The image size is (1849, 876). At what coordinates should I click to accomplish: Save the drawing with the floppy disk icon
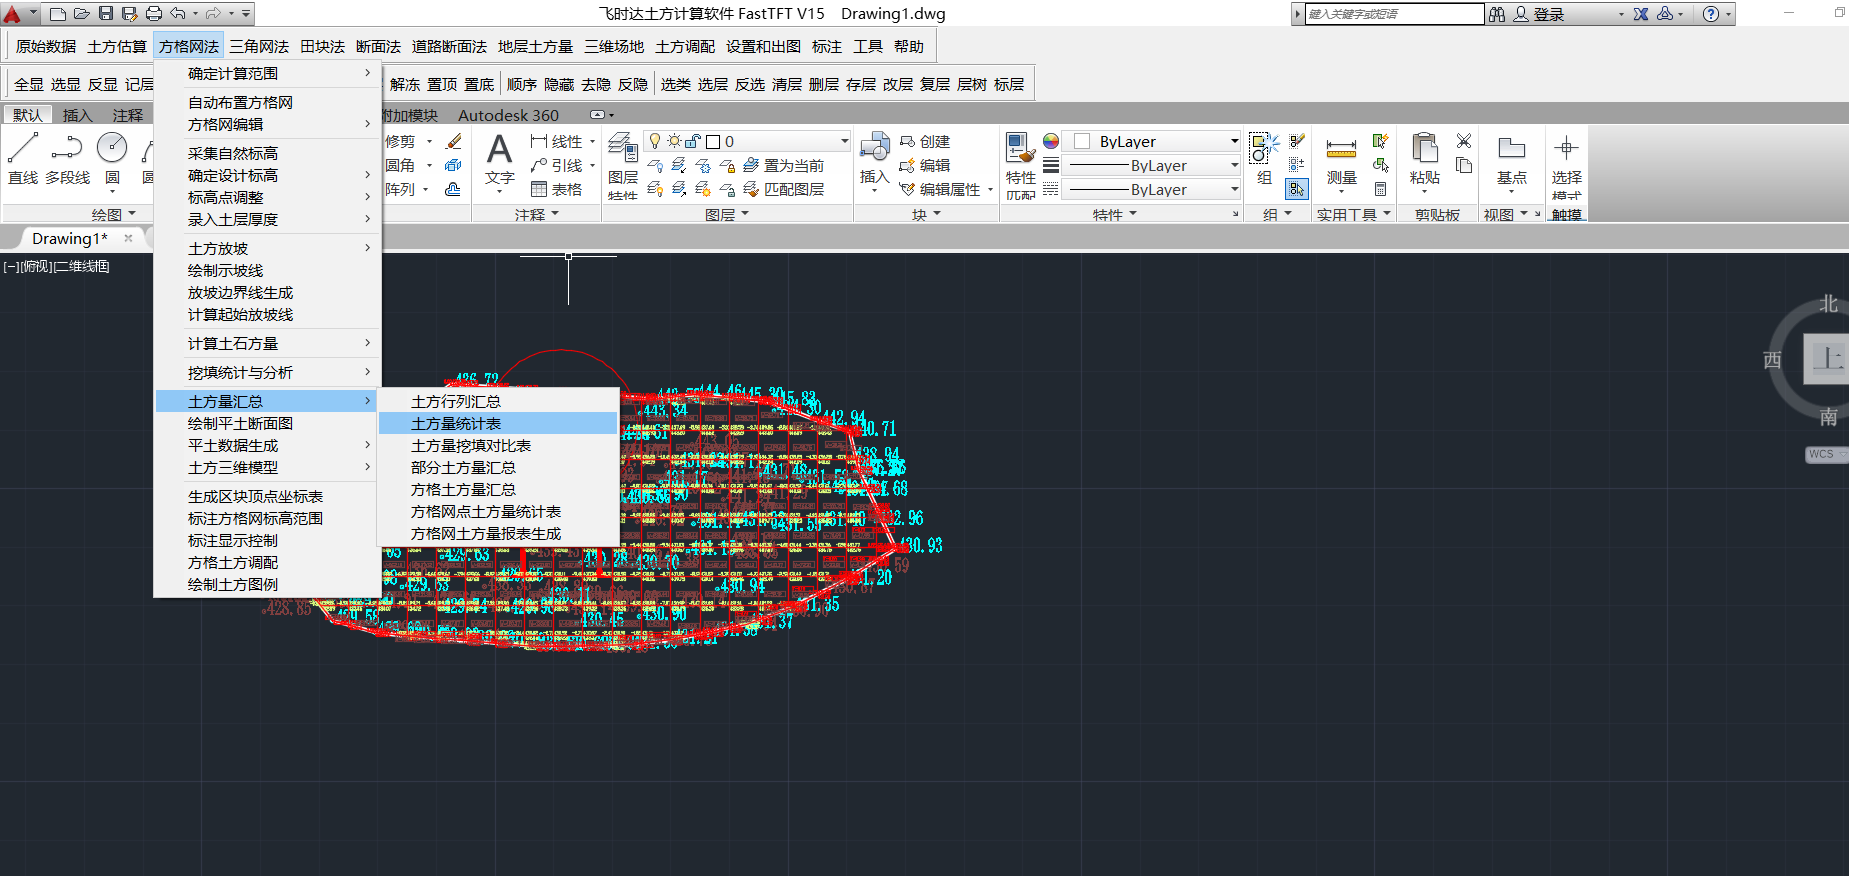click(106, 14)
